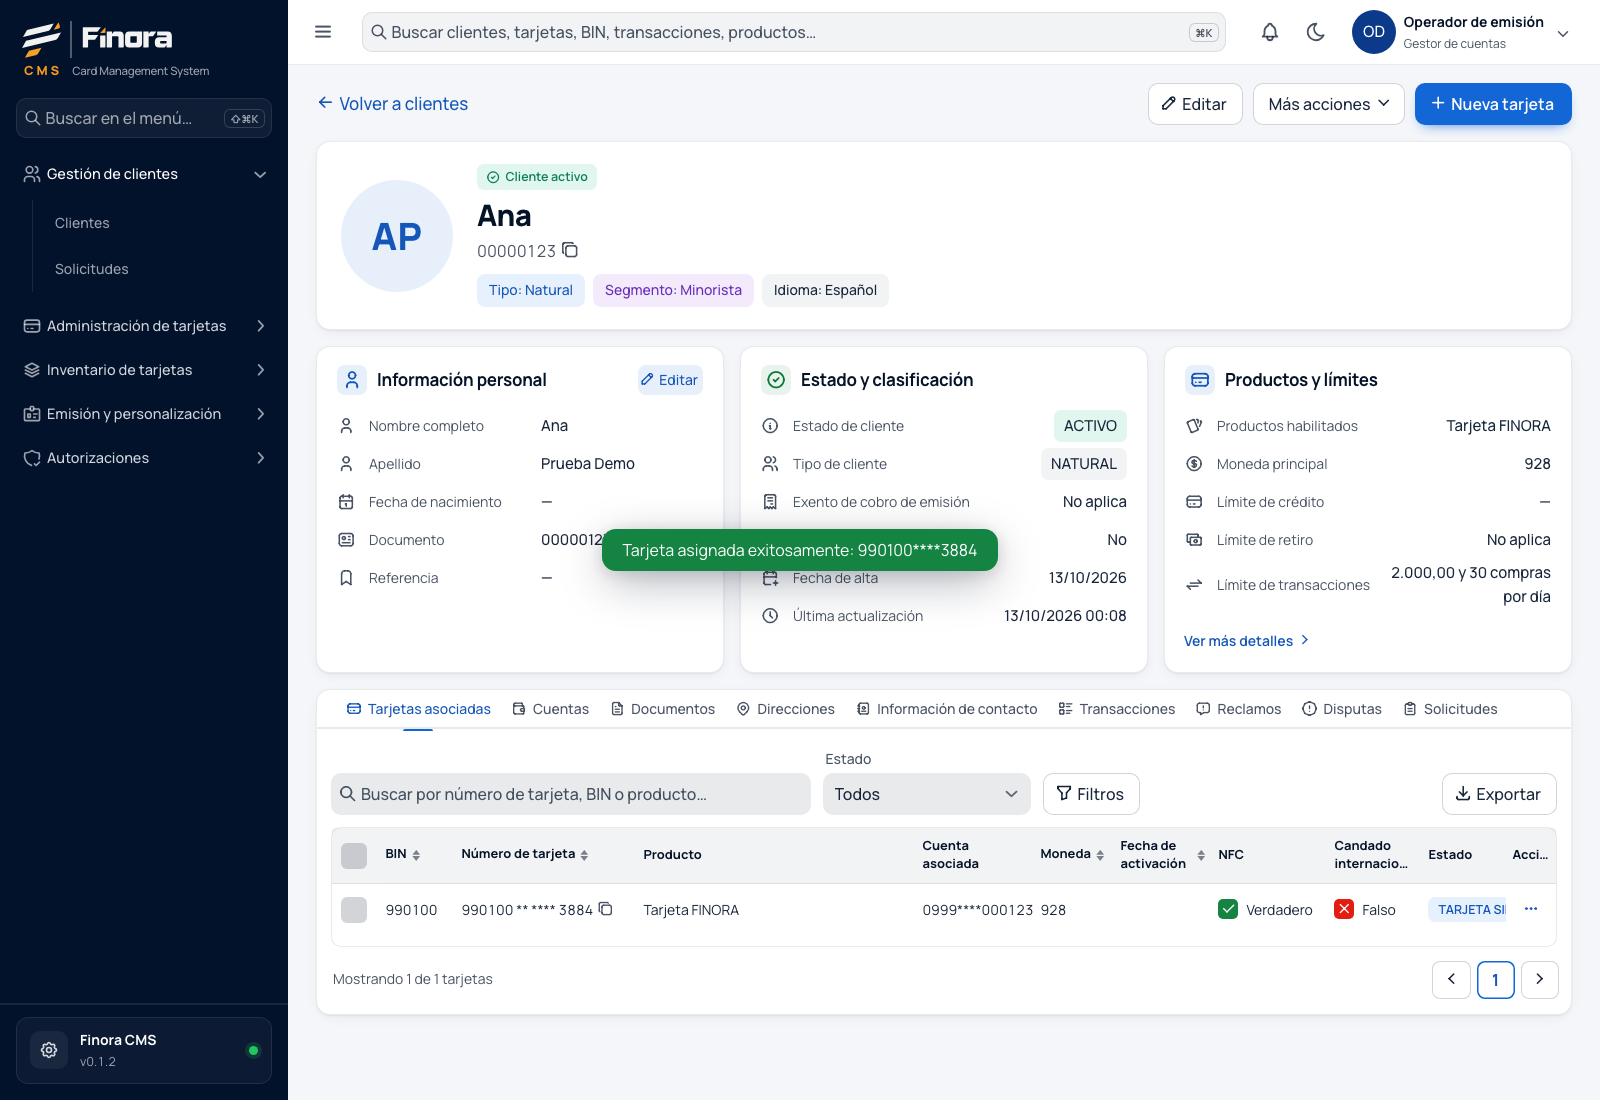Open Estado filter dropdown showing Todos
The image size is (1600, 1100).
927,794
